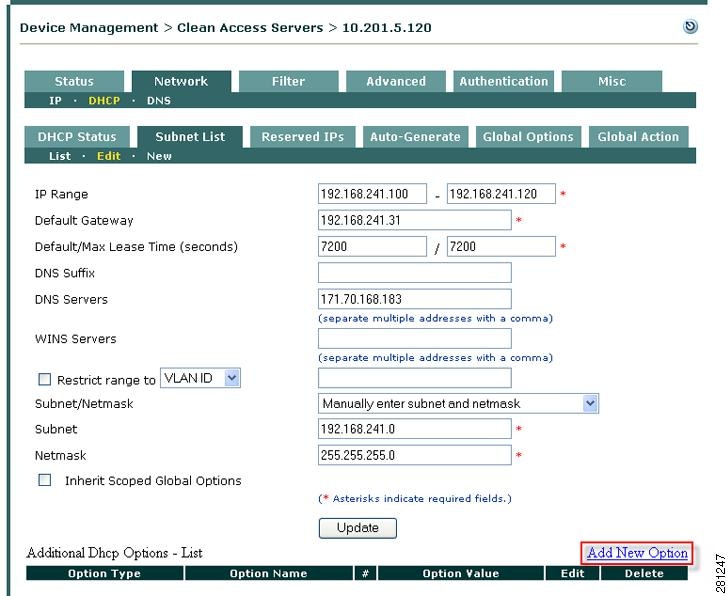Choose the IP submenu item
The width and height of the screenshot is (728, 596).
(55, 100)
